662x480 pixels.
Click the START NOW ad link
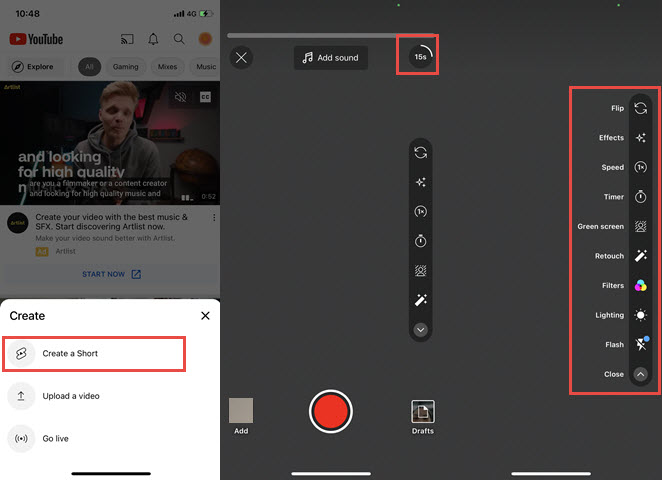[111, 274]
